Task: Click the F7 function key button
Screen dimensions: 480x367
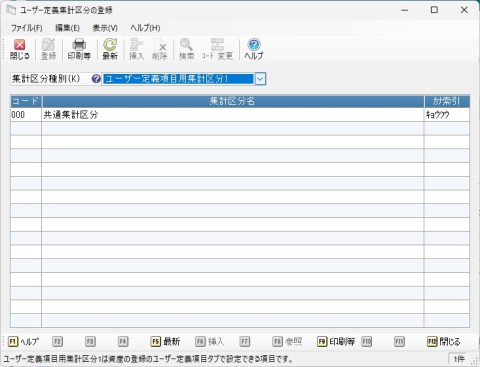Action: [x=245, y=341]
